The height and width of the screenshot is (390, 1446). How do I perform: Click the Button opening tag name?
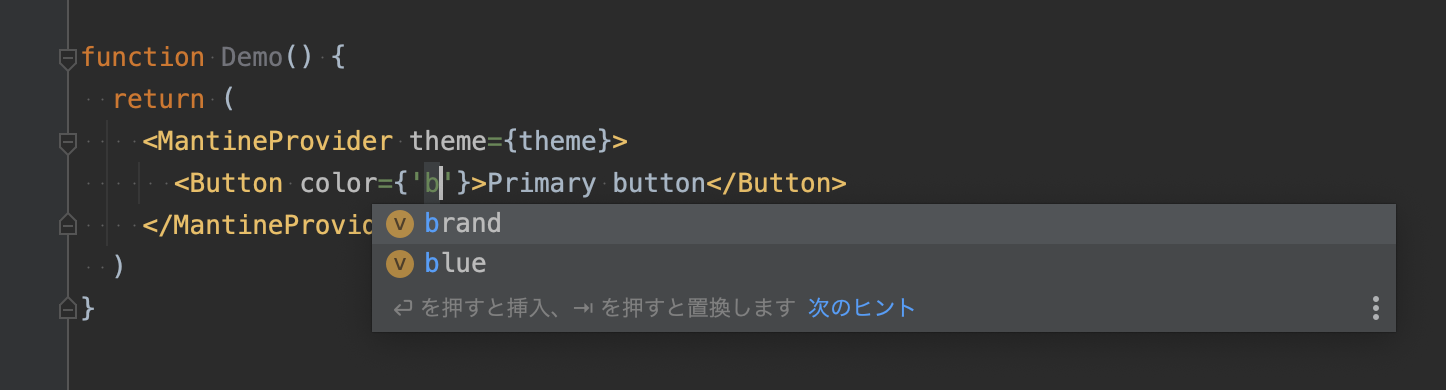tap(236, 183)
